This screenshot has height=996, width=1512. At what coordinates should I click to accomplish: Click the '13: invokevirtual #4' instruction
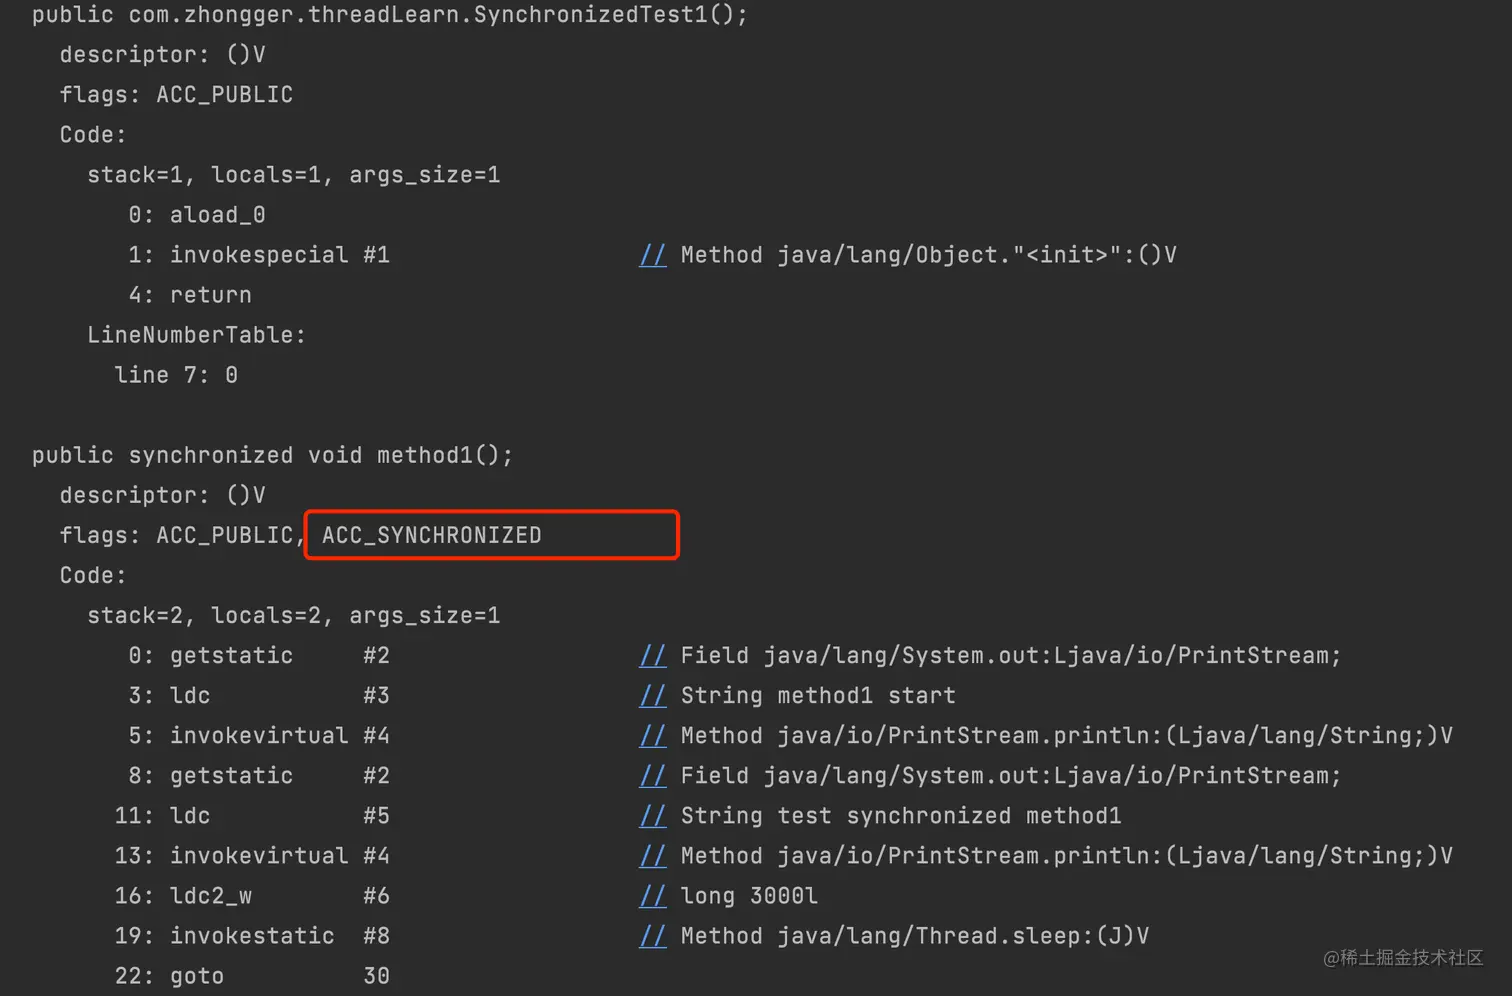click(x=252, y=855)
